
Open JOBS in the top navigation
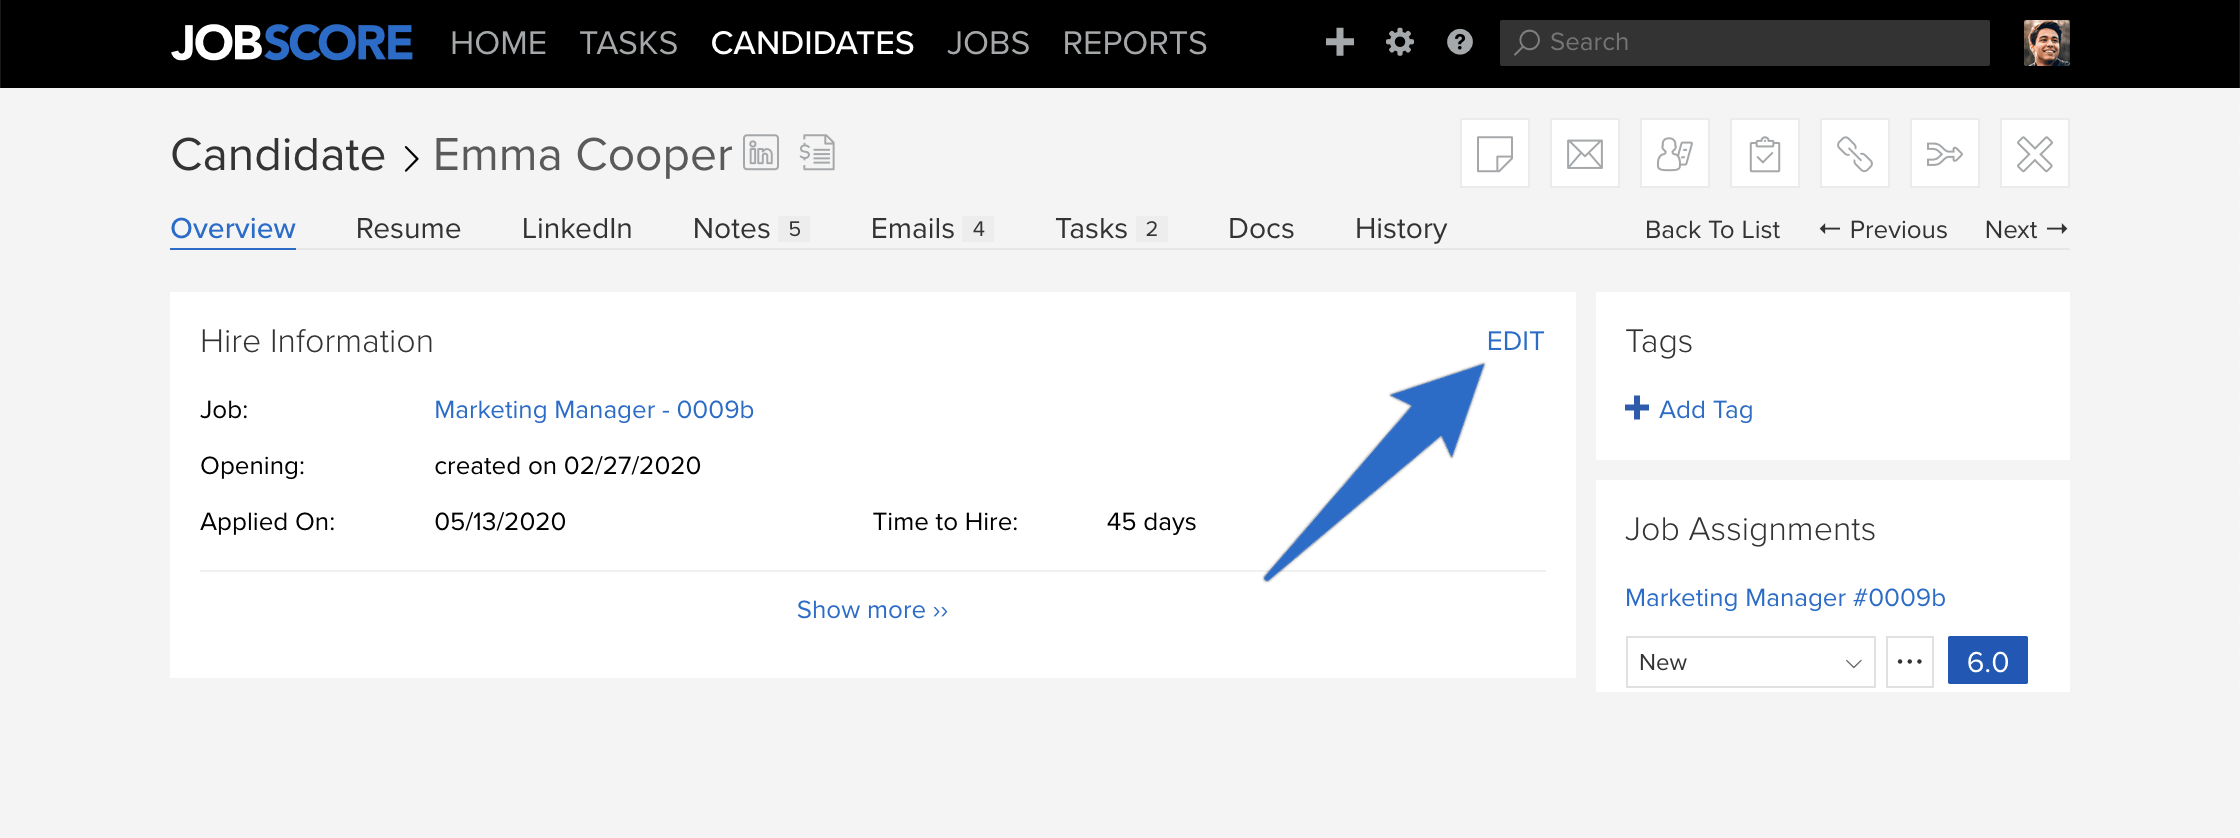988,43
